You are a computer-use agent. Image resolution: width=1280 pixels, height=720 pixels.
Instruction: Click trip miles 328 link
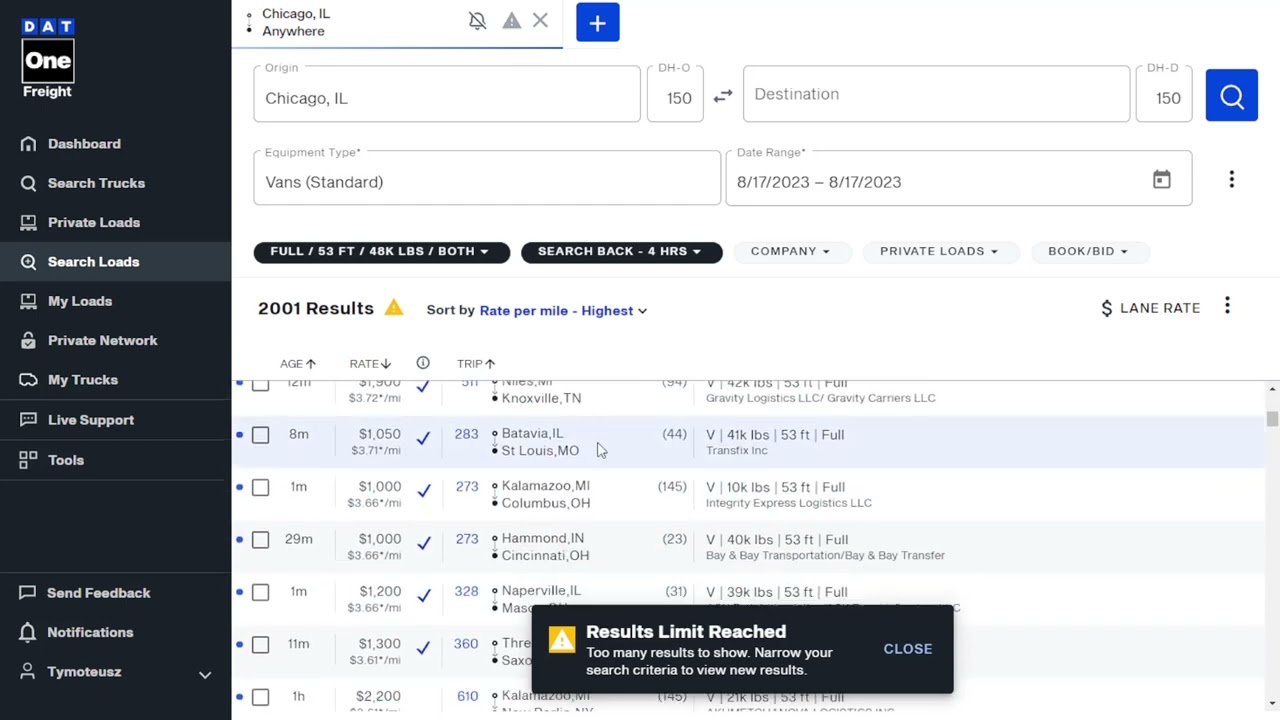click(466, 591)
